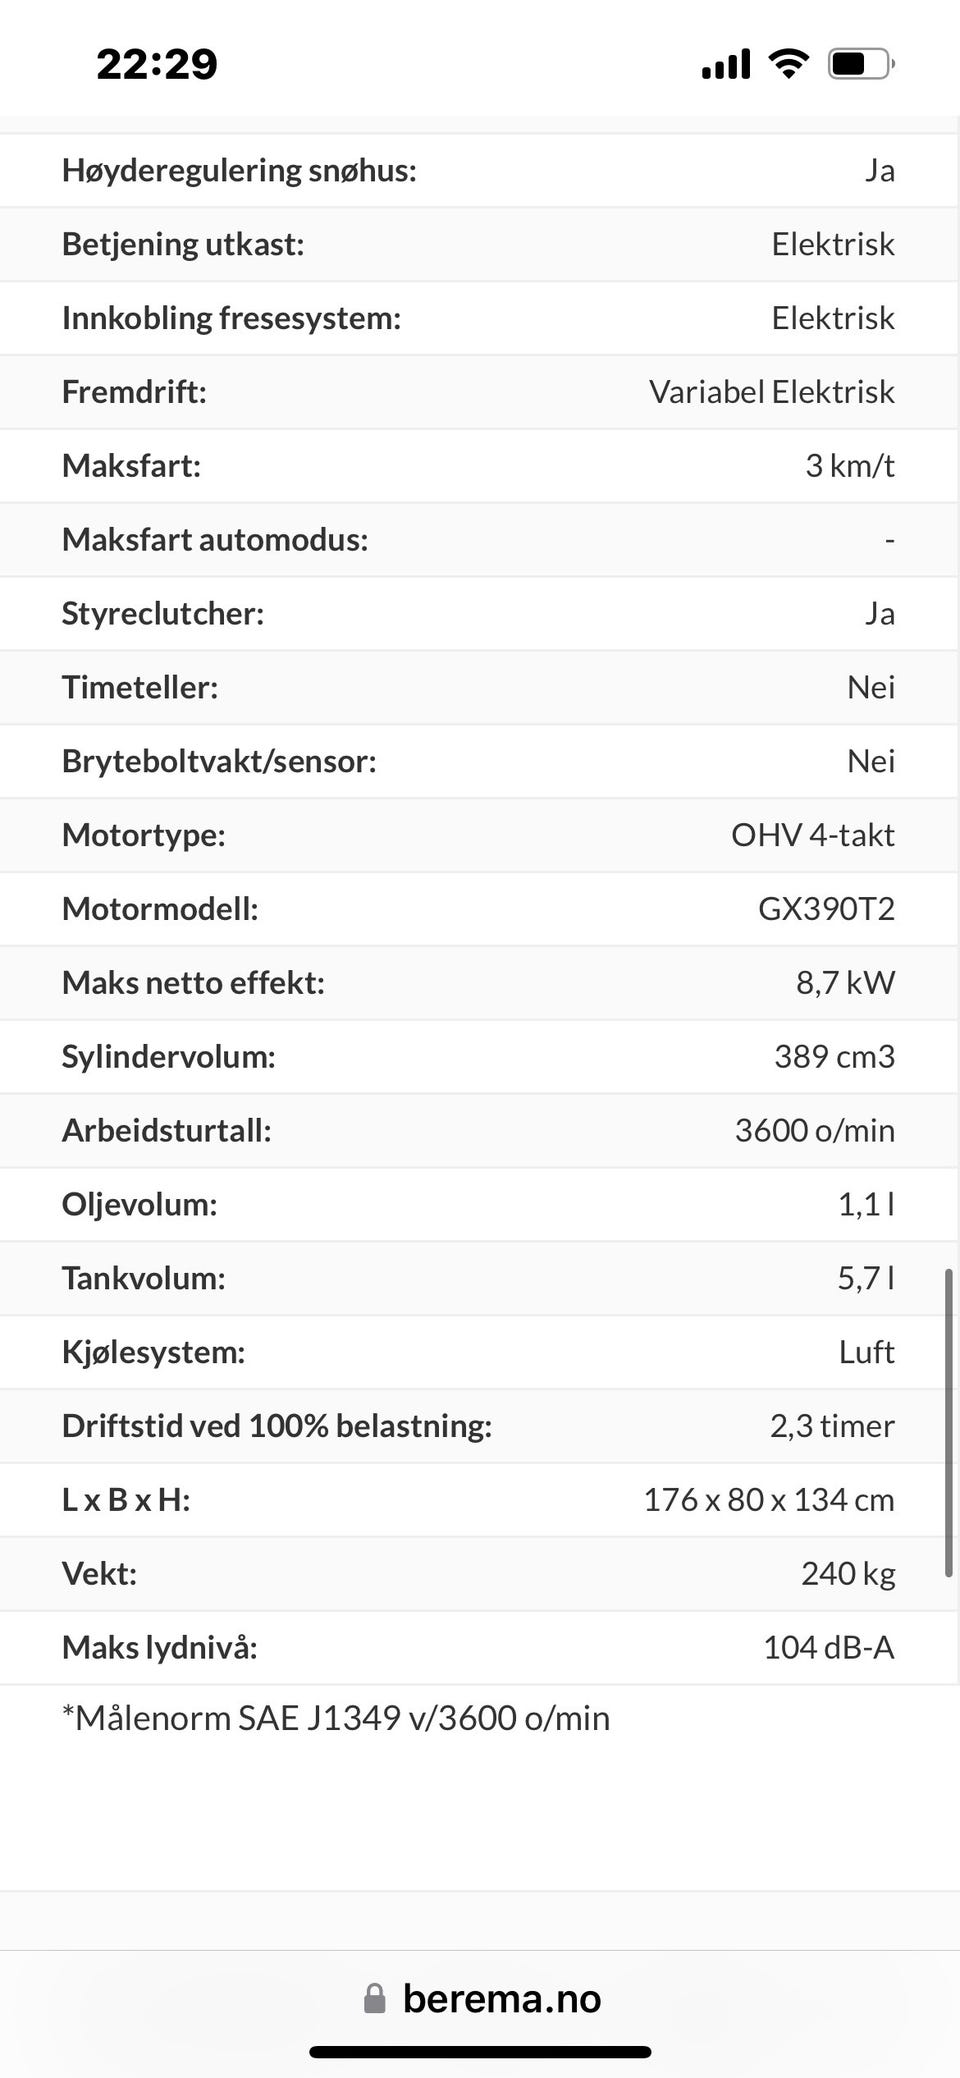Tap the Sylindervolum 389 cm3 value
Image resolution: width=960 pixels, height=2078 pixels.
[x=834, y=1057]
